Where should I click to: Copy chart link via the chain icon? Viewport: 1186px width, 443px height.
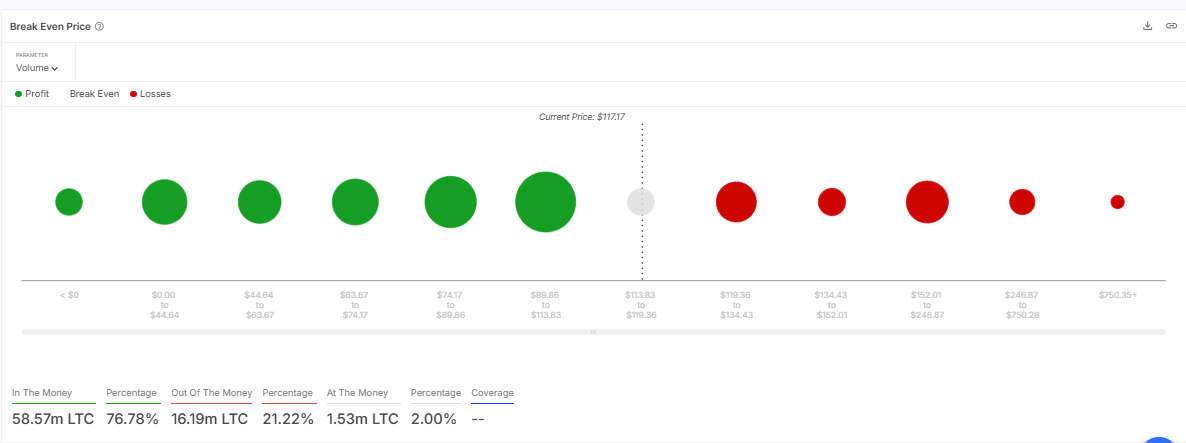tap(1171, 26)
